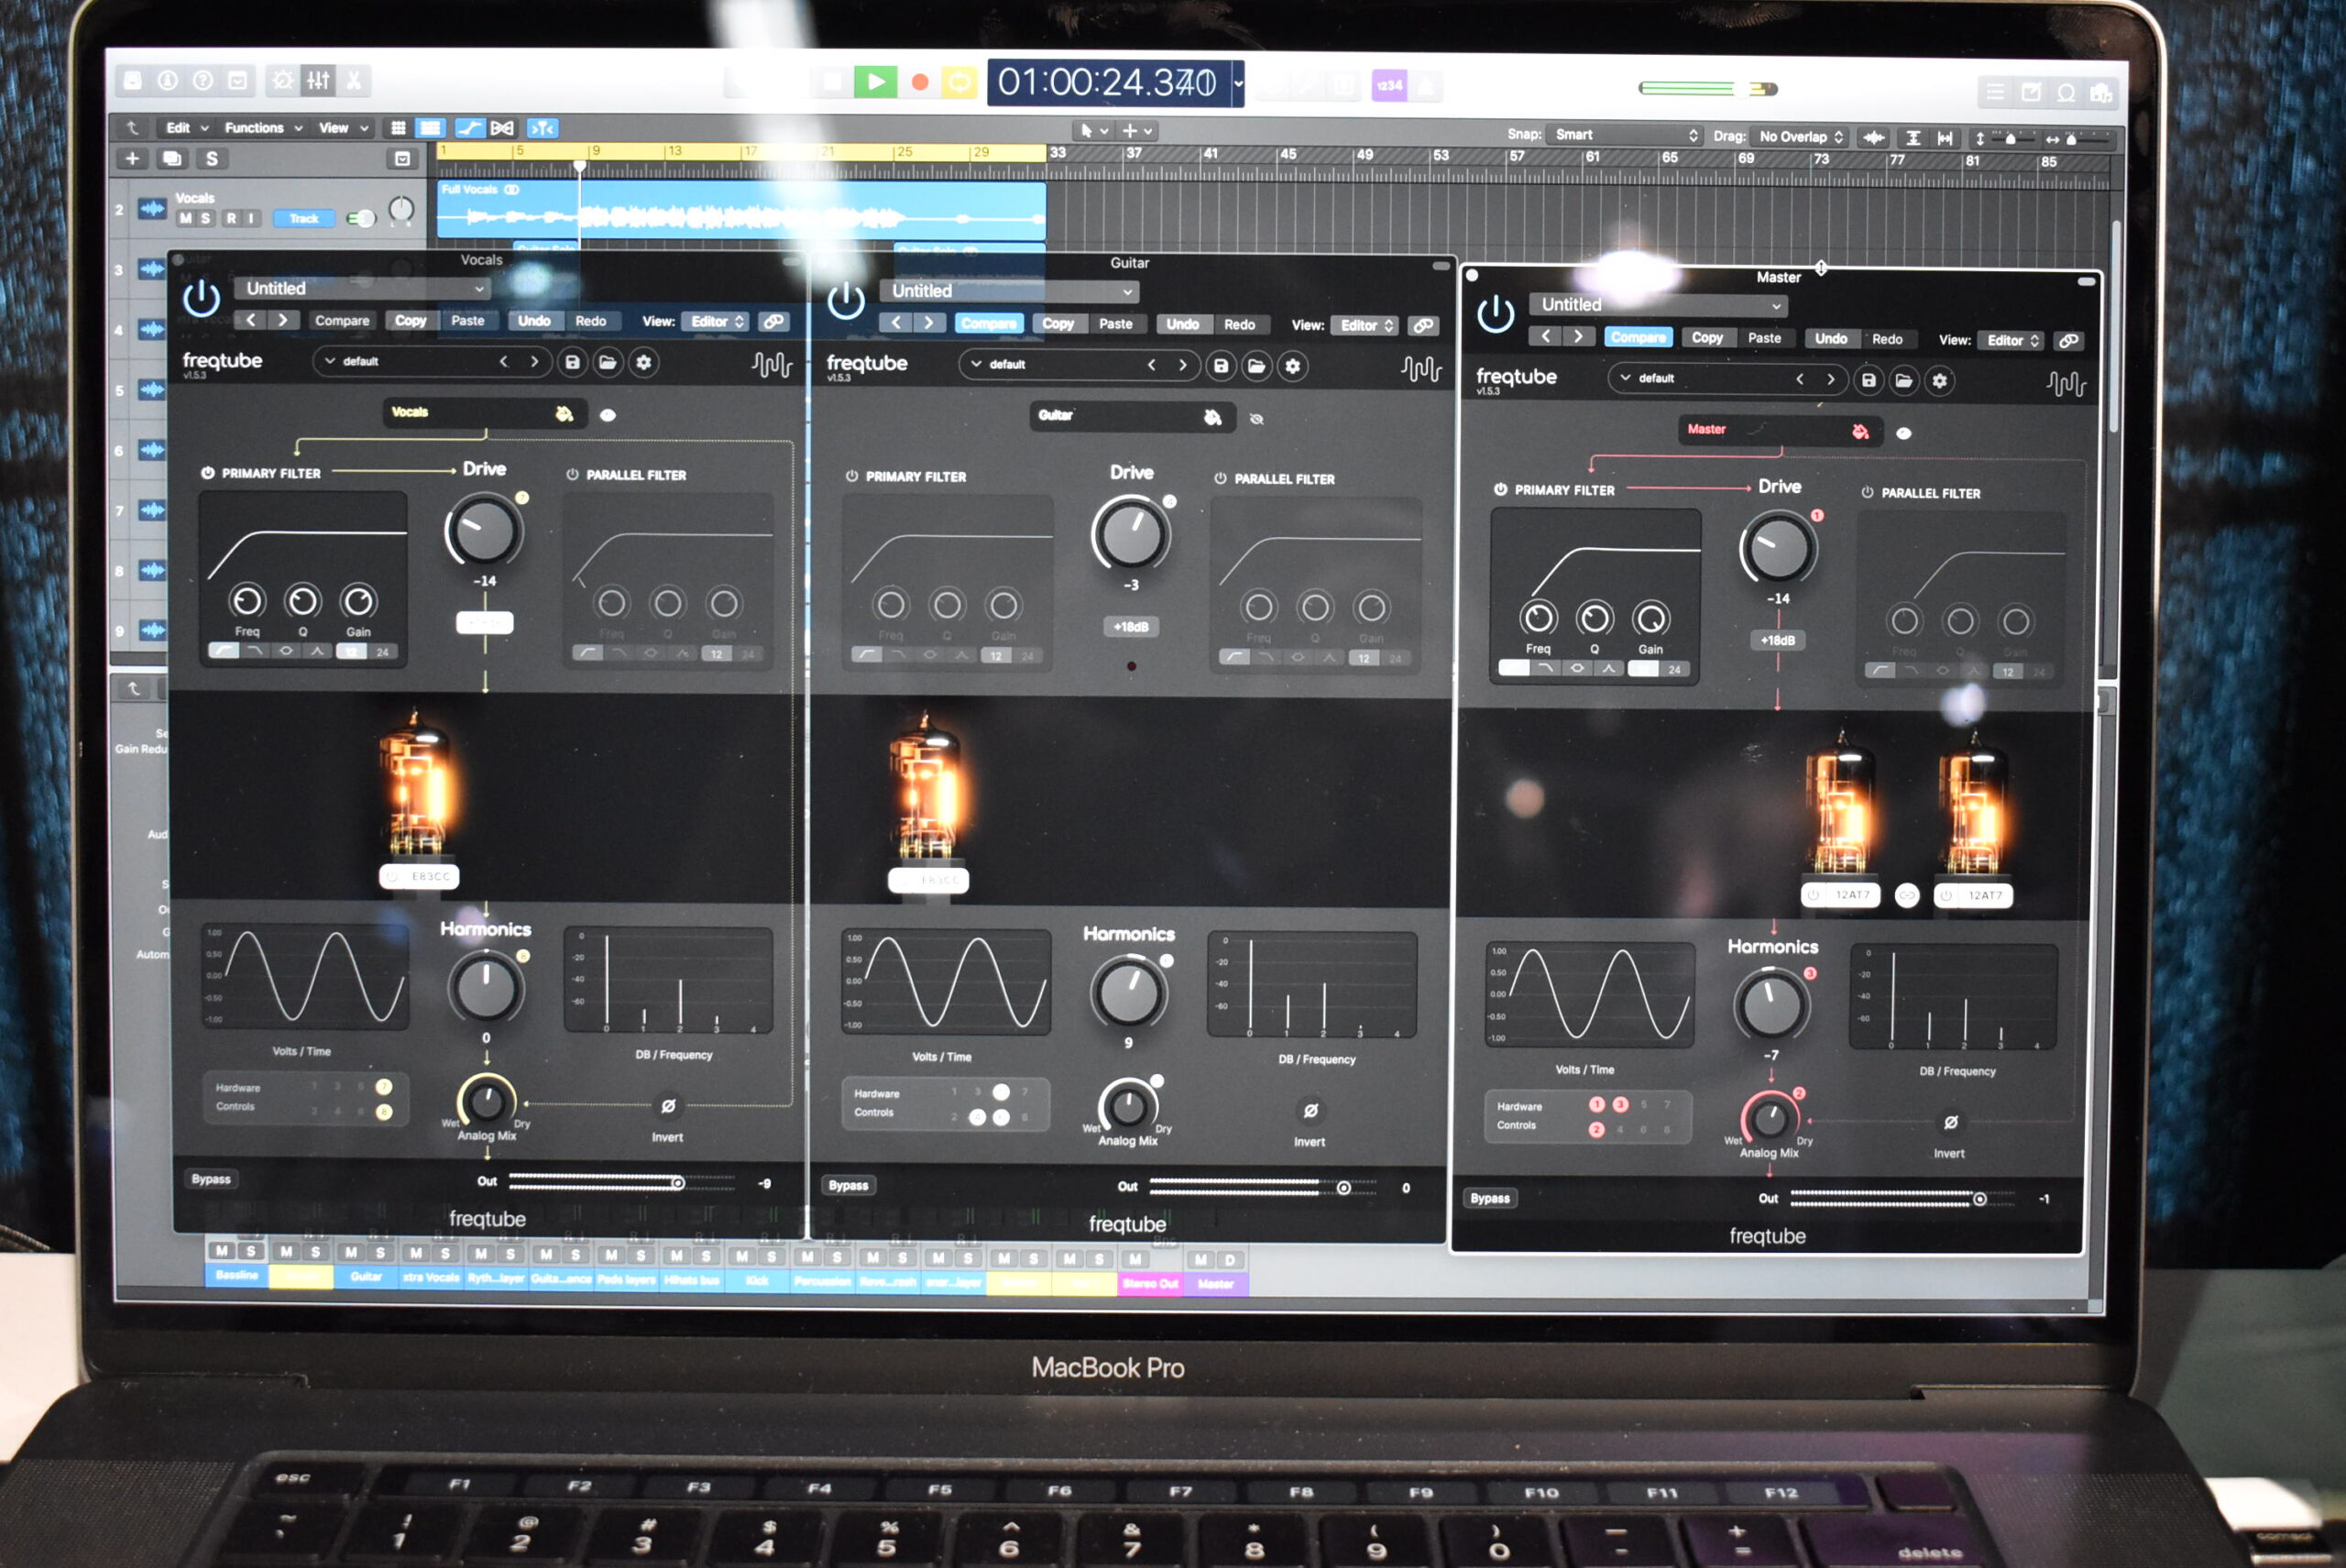Open the Edit menu in tracks area
This screenshot has width=2346, height=1568.
point(186,128)
